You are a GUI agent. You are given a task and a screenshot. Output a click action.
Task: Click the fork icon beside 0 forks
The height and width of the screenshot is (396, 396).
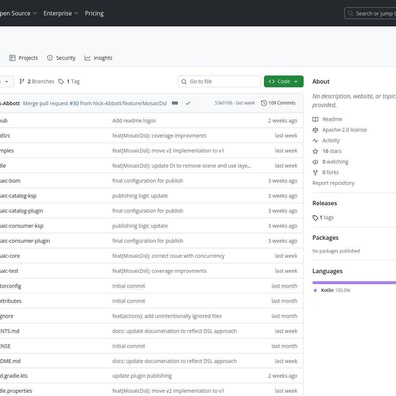(x=315, y=173)
